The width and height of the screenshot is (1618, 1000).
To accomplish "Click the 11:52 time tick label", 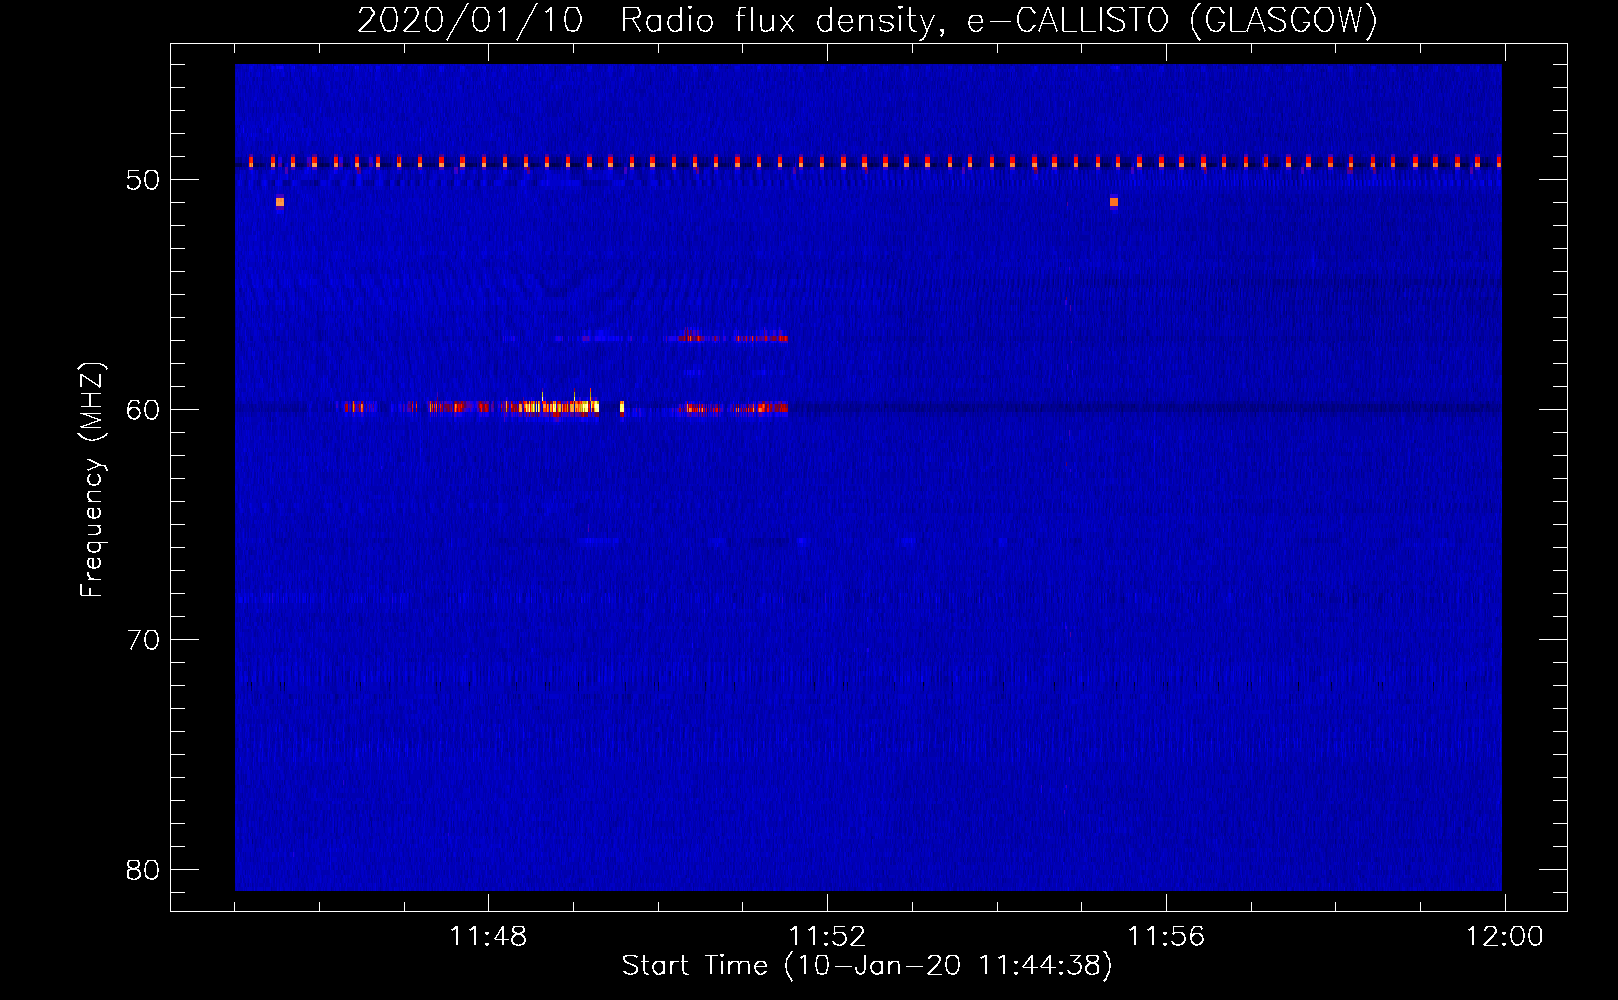I will 827,937.
